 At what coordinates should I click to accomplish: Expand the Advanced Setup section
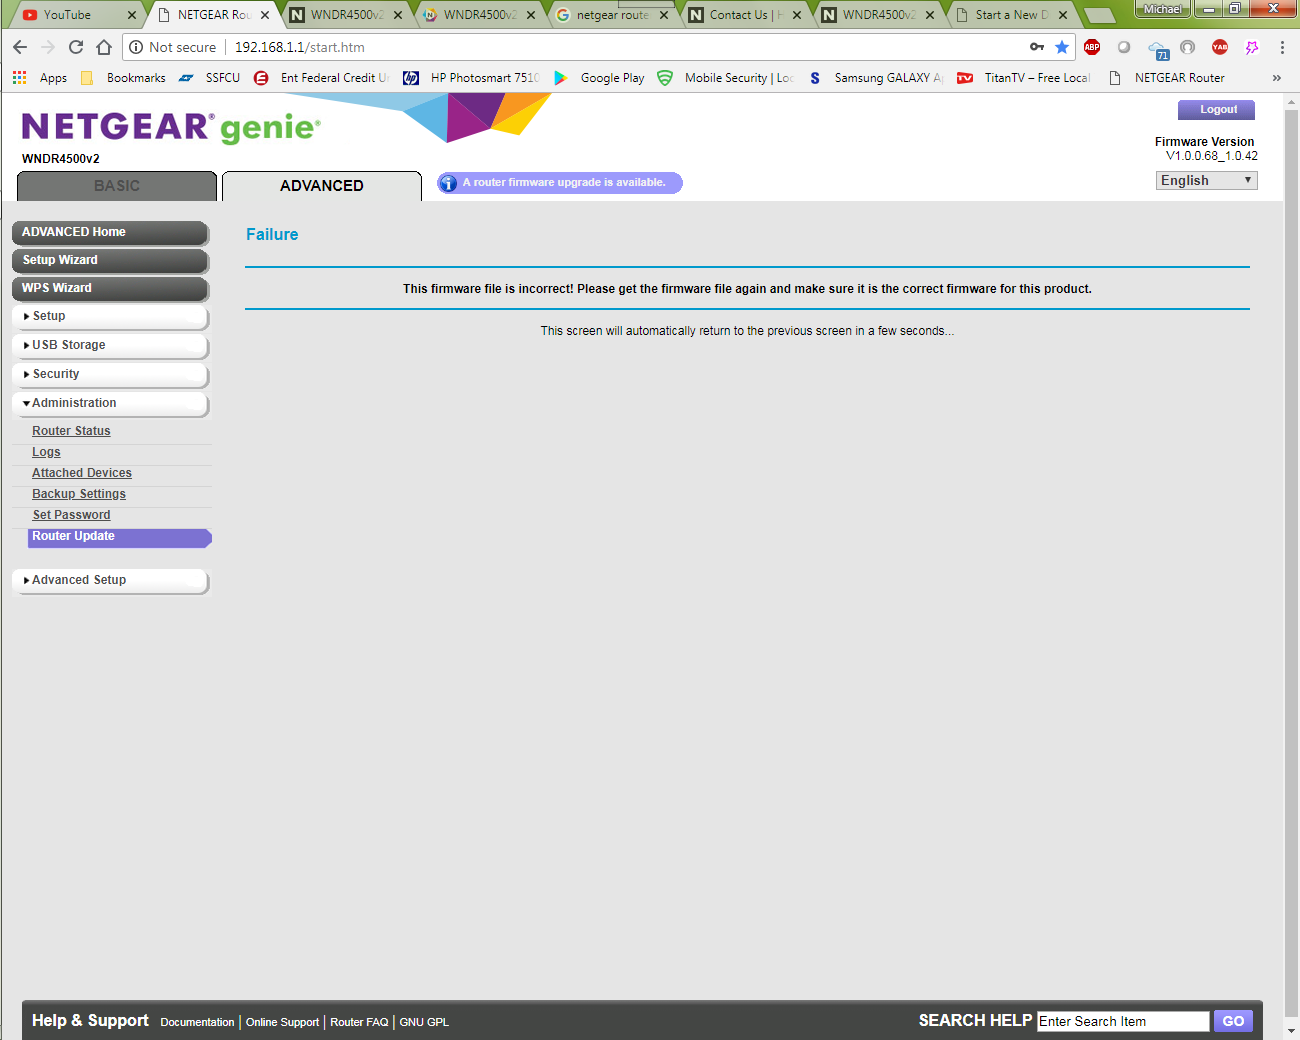coord(110,580)
